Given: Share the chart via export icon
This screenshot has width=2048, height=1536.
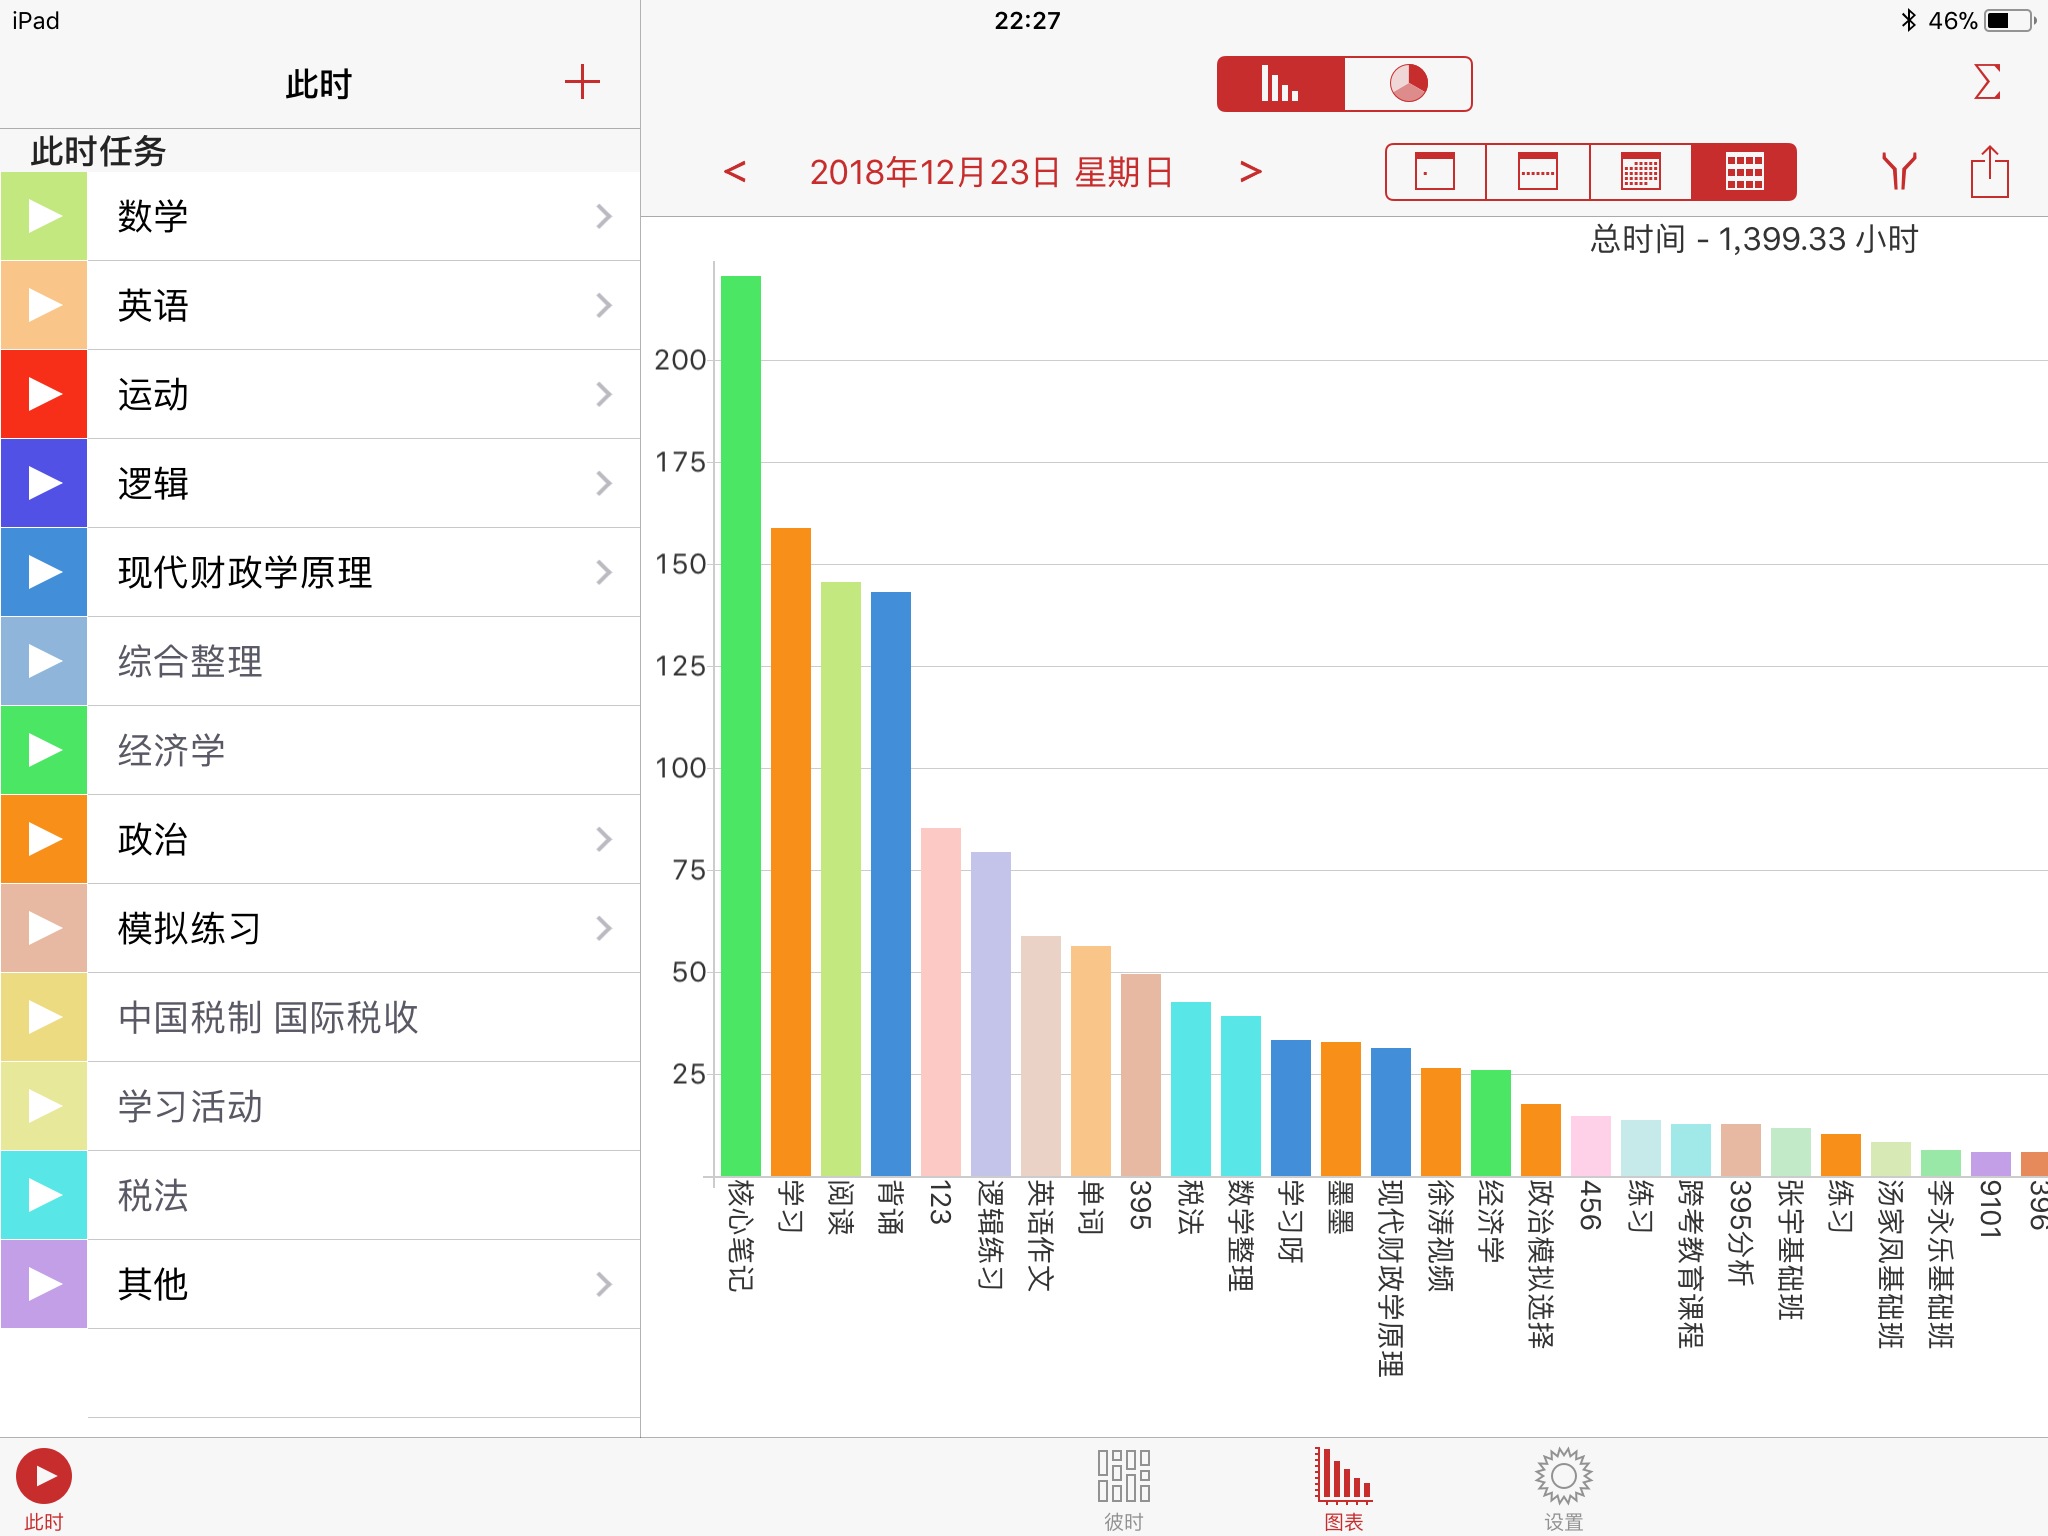Looking at the screenshot, I should (x=1990, y=172).
